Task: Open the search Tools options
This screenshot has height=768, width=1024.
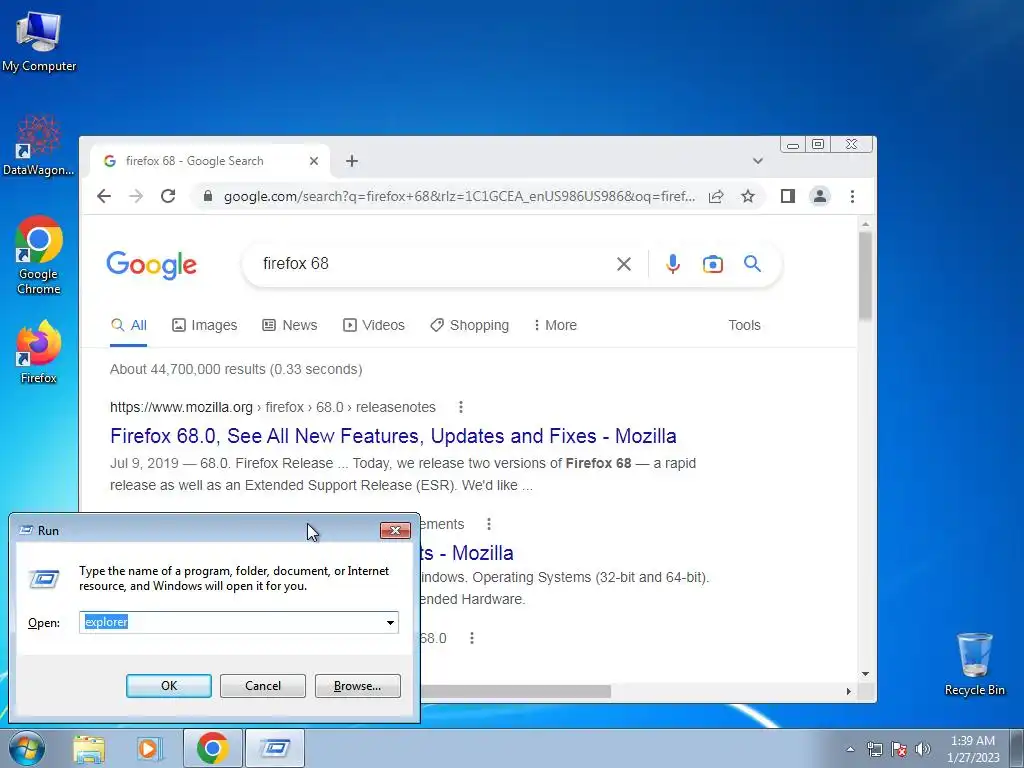Action: pos(744,325)
